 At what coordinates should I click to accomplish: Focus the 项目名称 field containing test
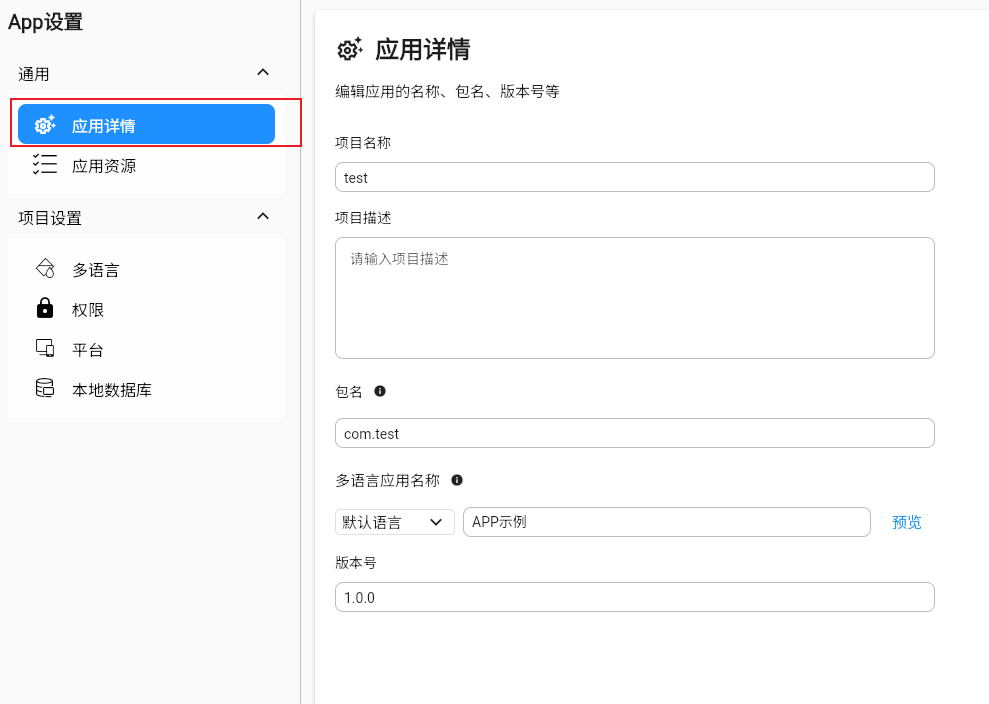click(635, 177)
